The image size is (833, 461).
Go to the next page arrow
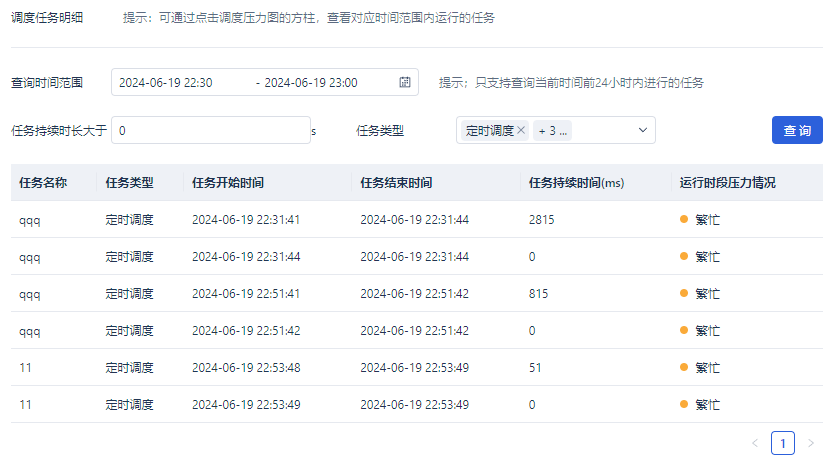(x=810, y=443)
